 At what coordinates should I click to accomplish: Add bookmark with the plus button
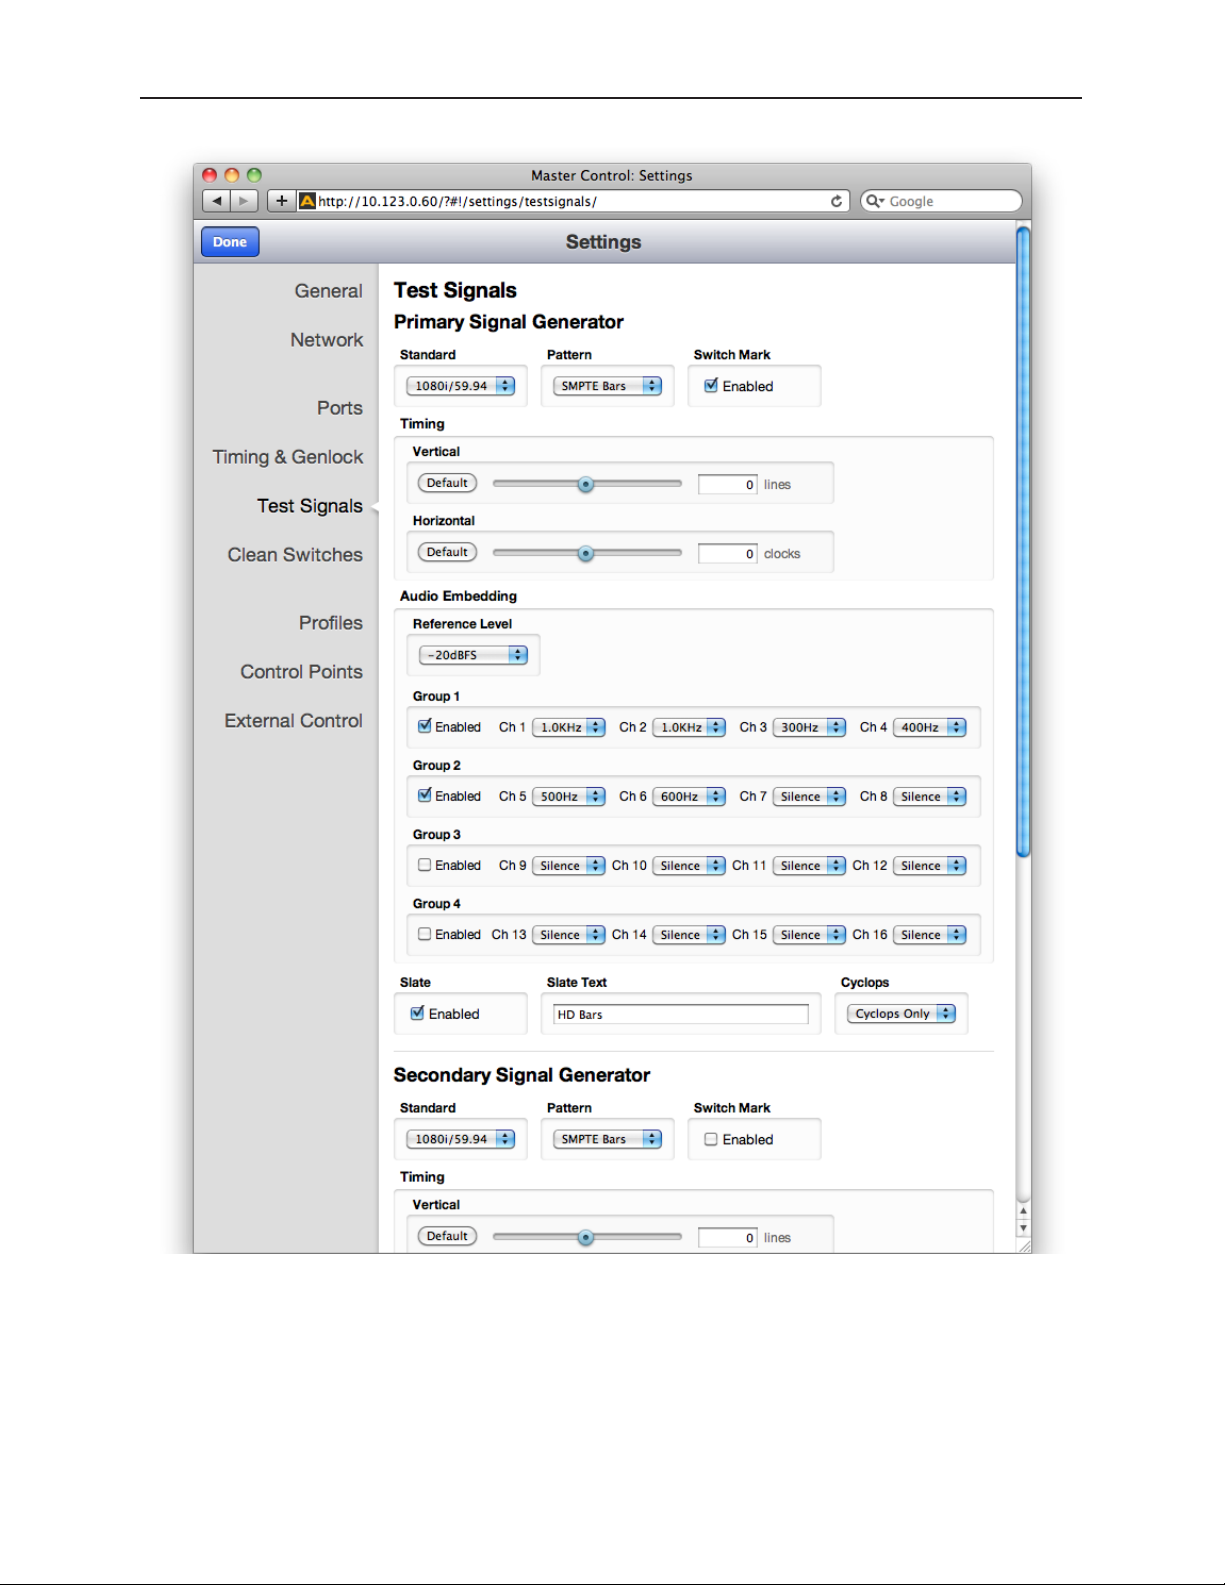pos(281,201)
